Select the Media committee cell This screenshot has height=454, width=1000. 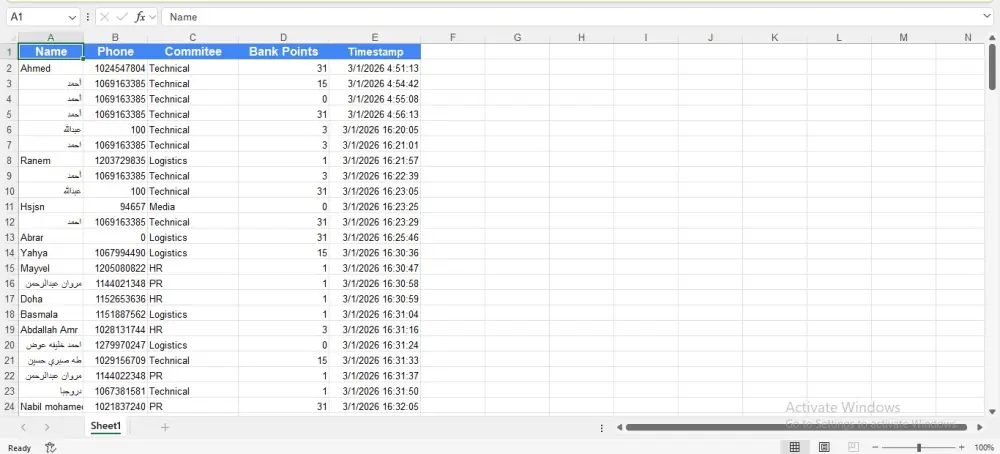(193, 207)
